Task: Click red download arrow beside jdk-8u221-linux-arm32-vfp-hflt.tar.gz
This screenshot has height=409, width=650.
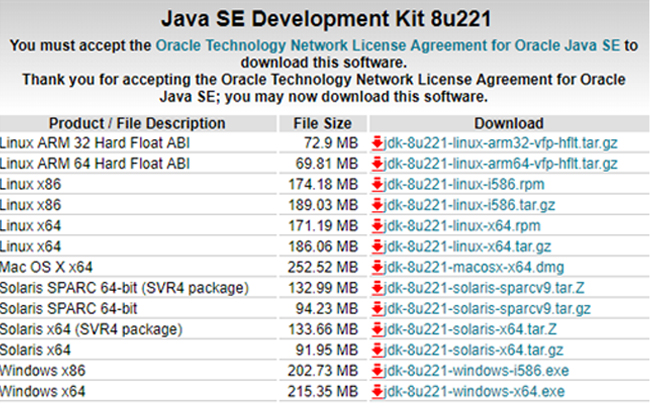Action: (377, 143)
